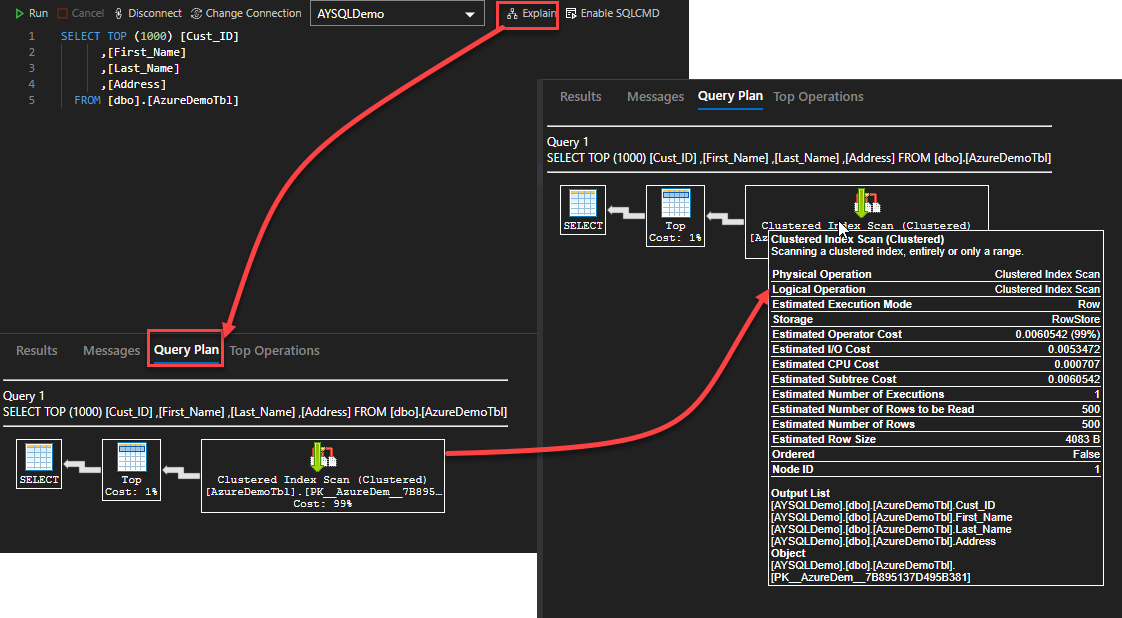Click the Ordered False row

tap(935, 454)
